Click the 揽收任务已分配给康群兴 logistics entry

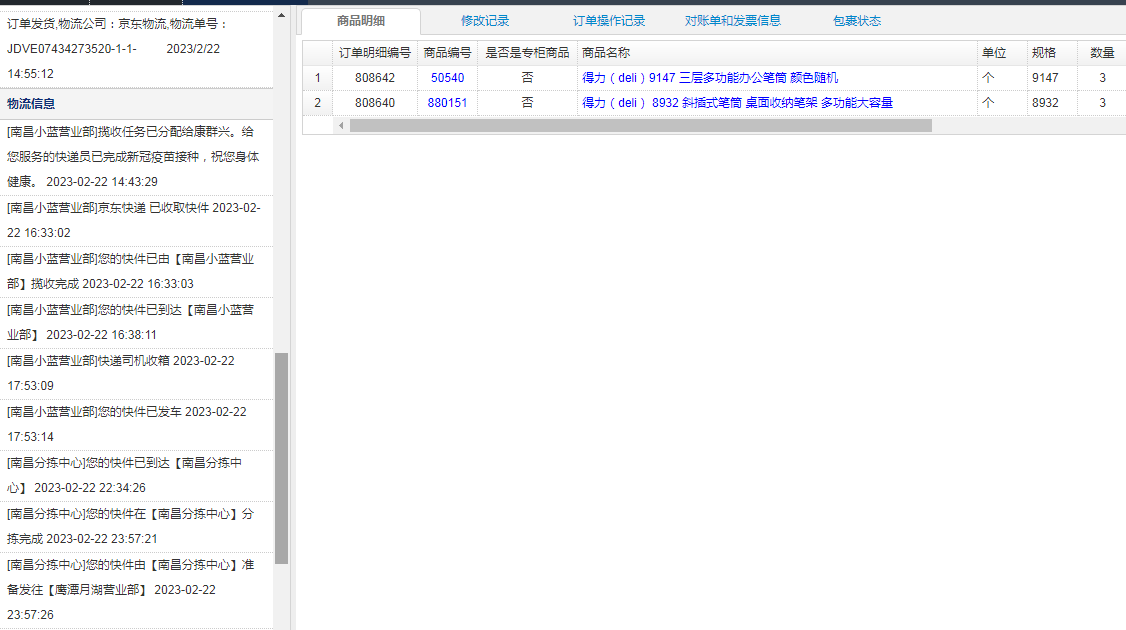[x=136, y=157]
